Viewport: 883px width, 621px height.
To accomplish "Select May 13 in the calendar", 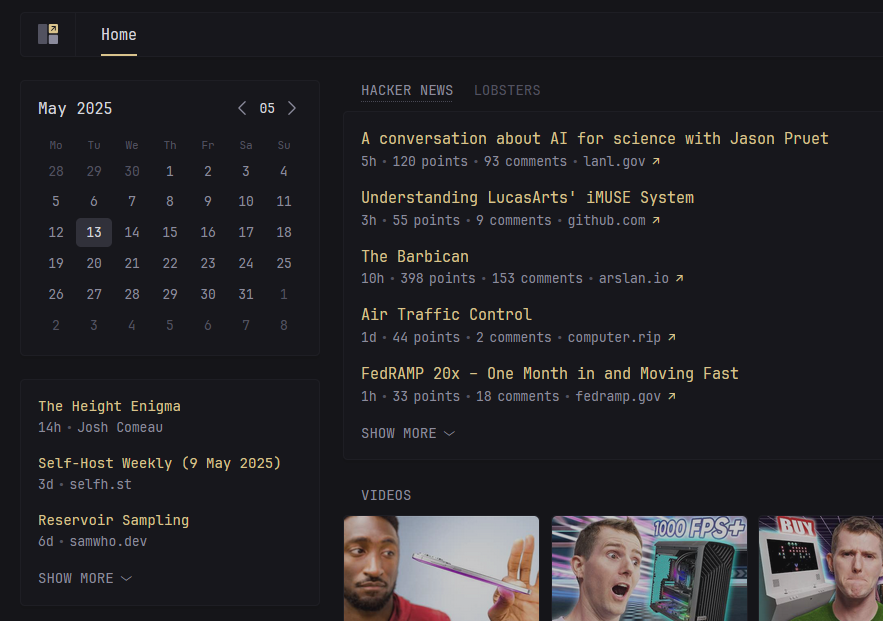I will tap(94, 232).
